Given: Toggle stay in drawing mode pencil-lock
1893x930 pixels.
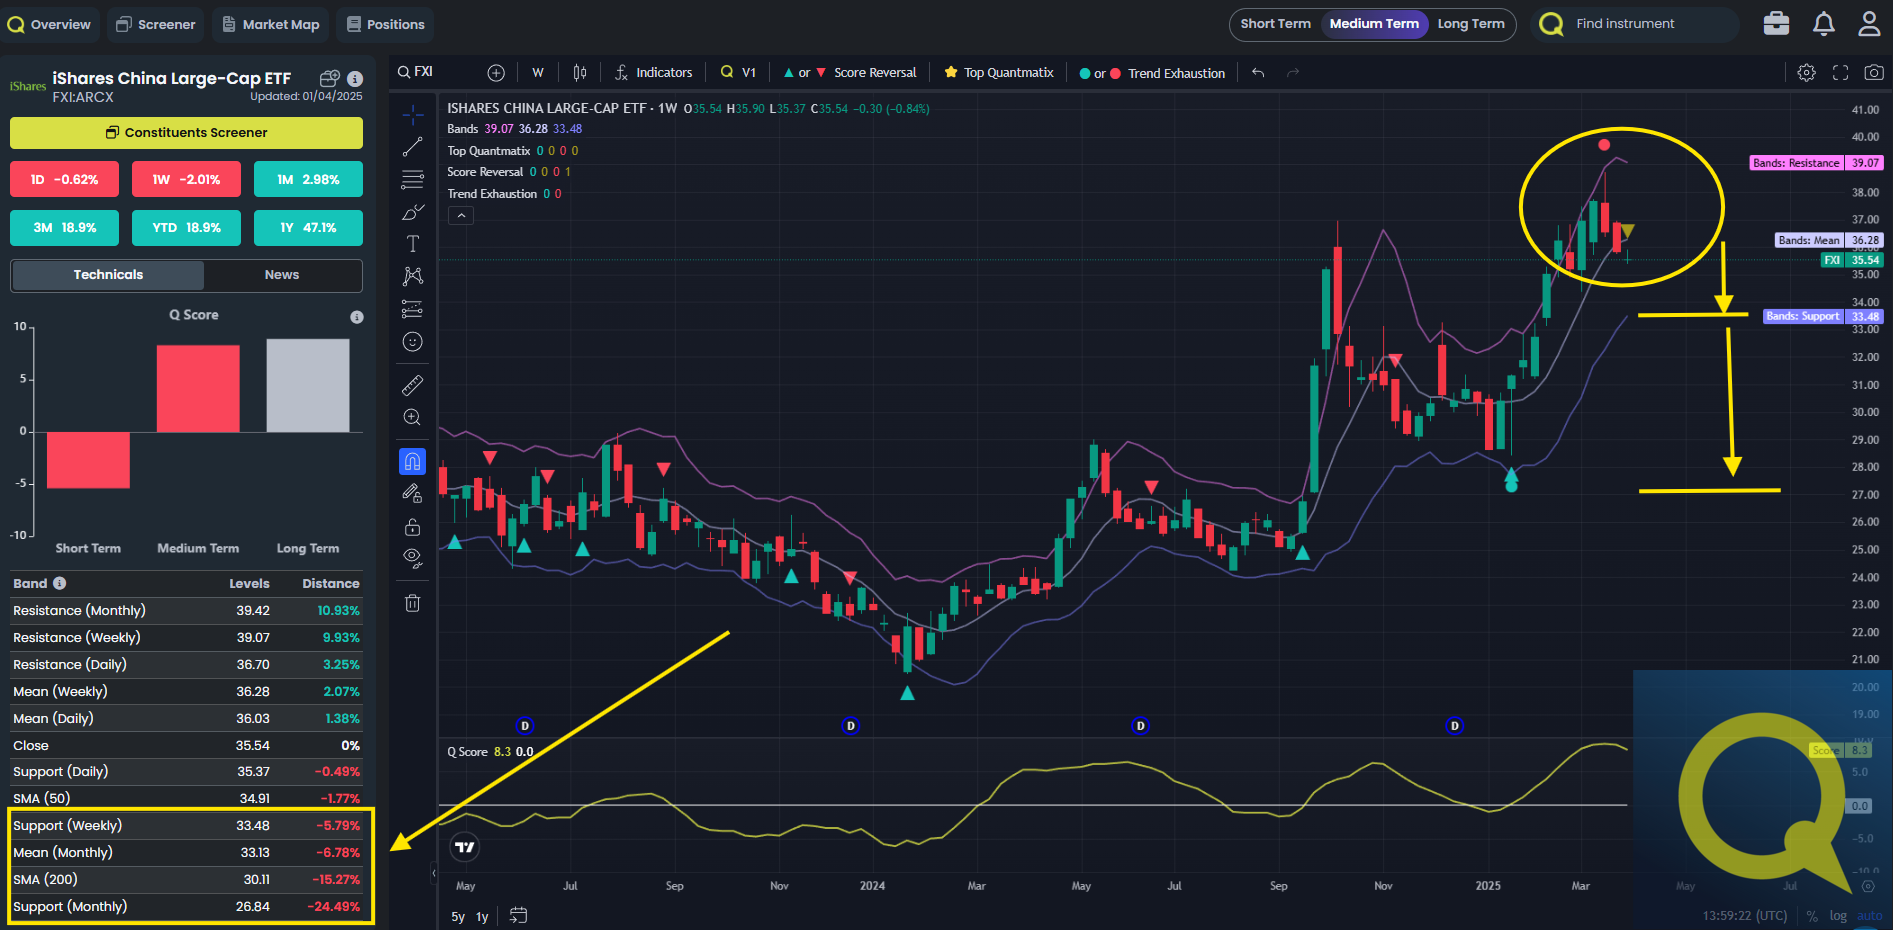Looking at the screenshot, I should [x=412, y=493].
